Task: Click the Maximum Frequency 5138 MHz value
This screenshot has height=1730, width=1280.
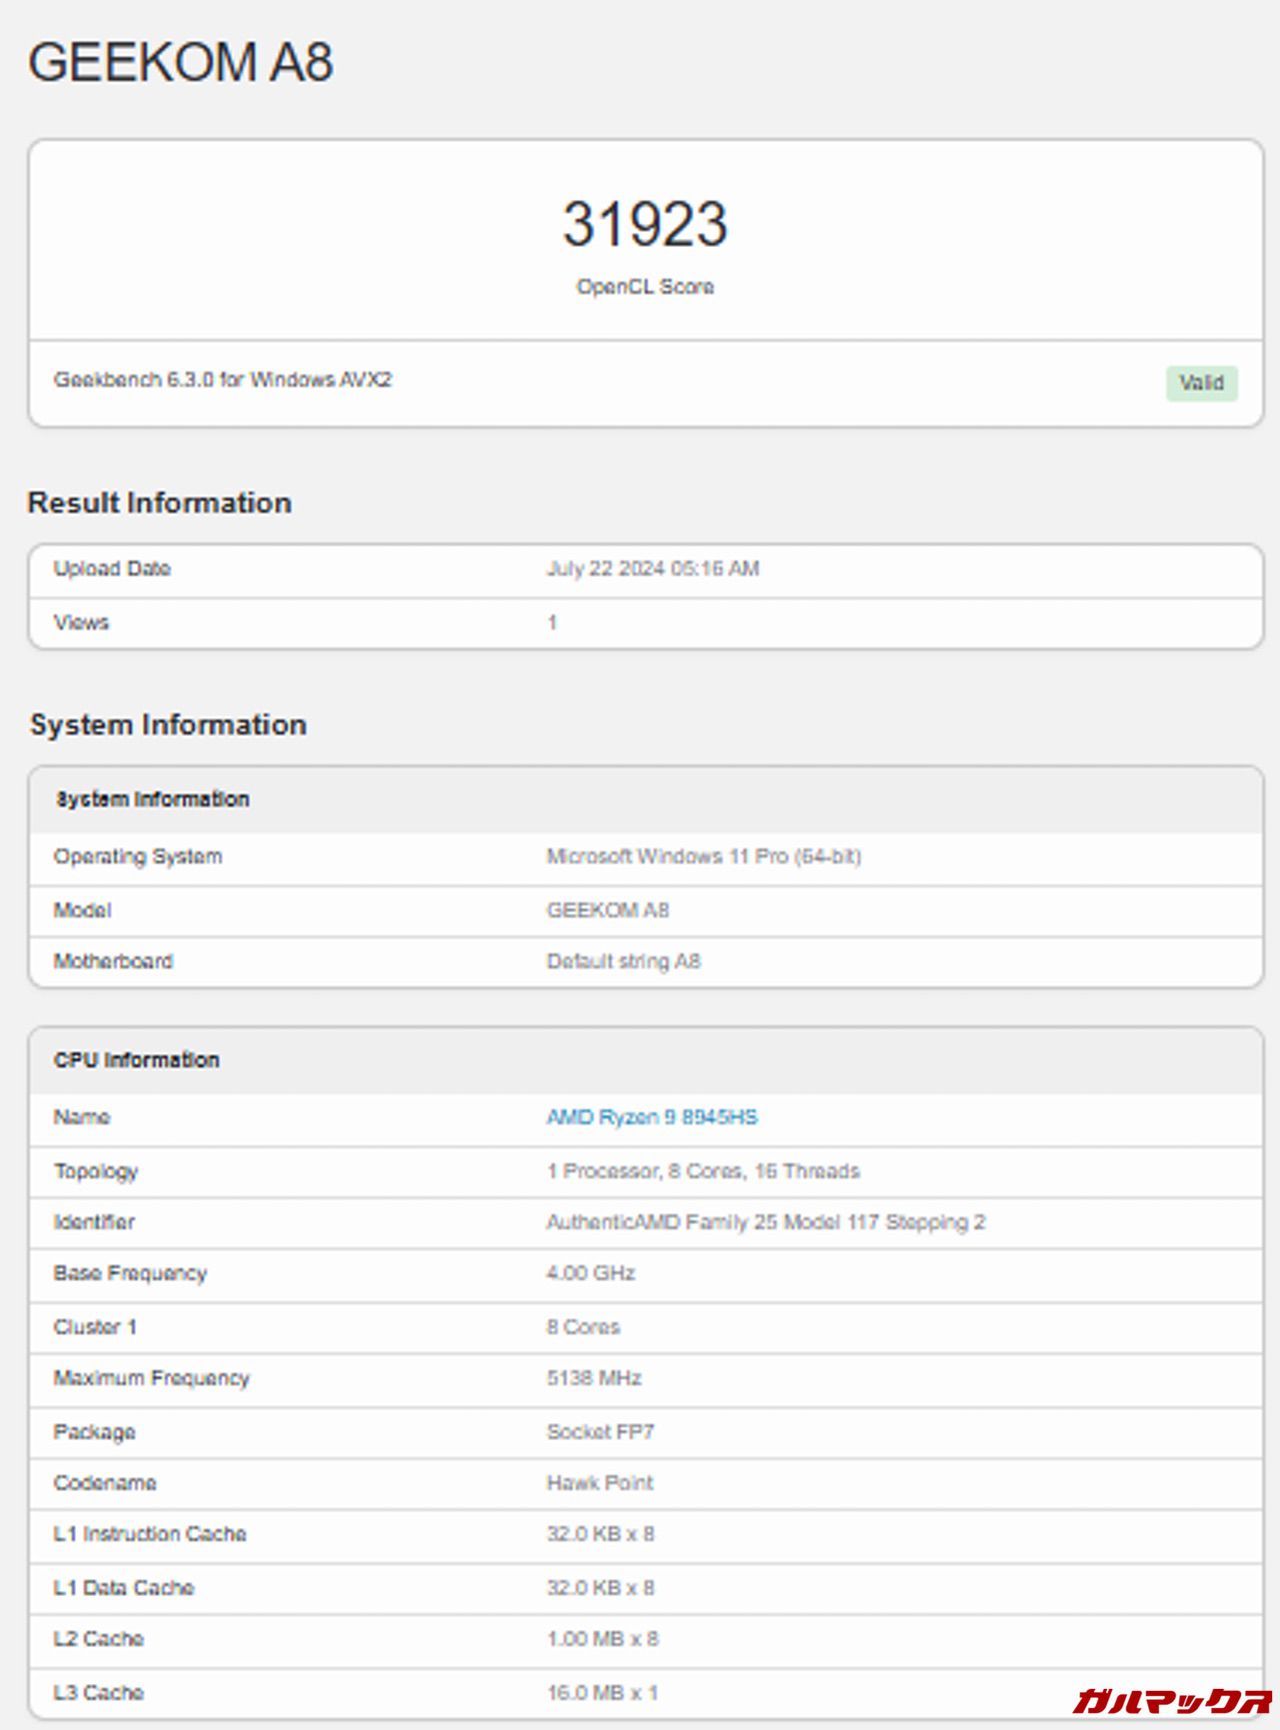Action: coord(593,1378)
